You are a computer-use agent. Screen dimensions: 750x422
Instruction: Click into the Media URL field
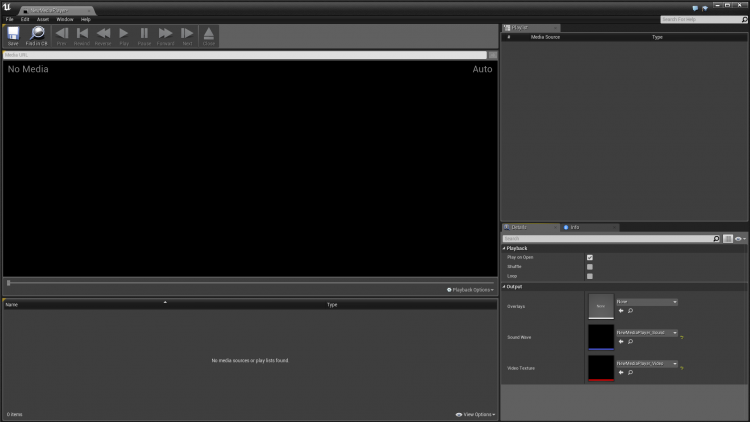click(x=244, y=55)
